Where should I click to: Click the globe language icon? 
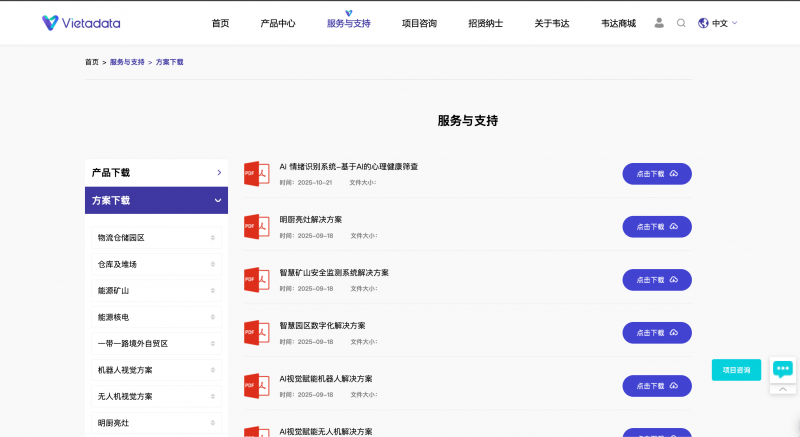click(703, 22)
